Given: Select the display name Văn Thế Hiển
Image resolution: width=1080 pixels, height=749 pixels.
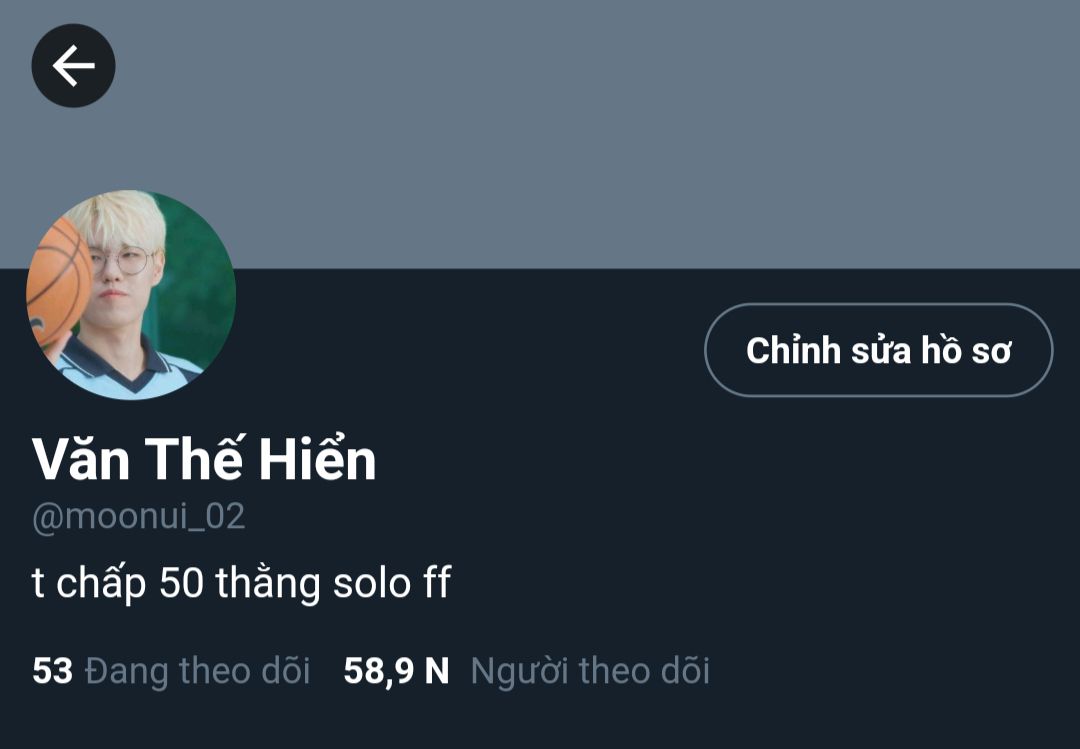Looking at the screenshot, I should tap(204, 460).
